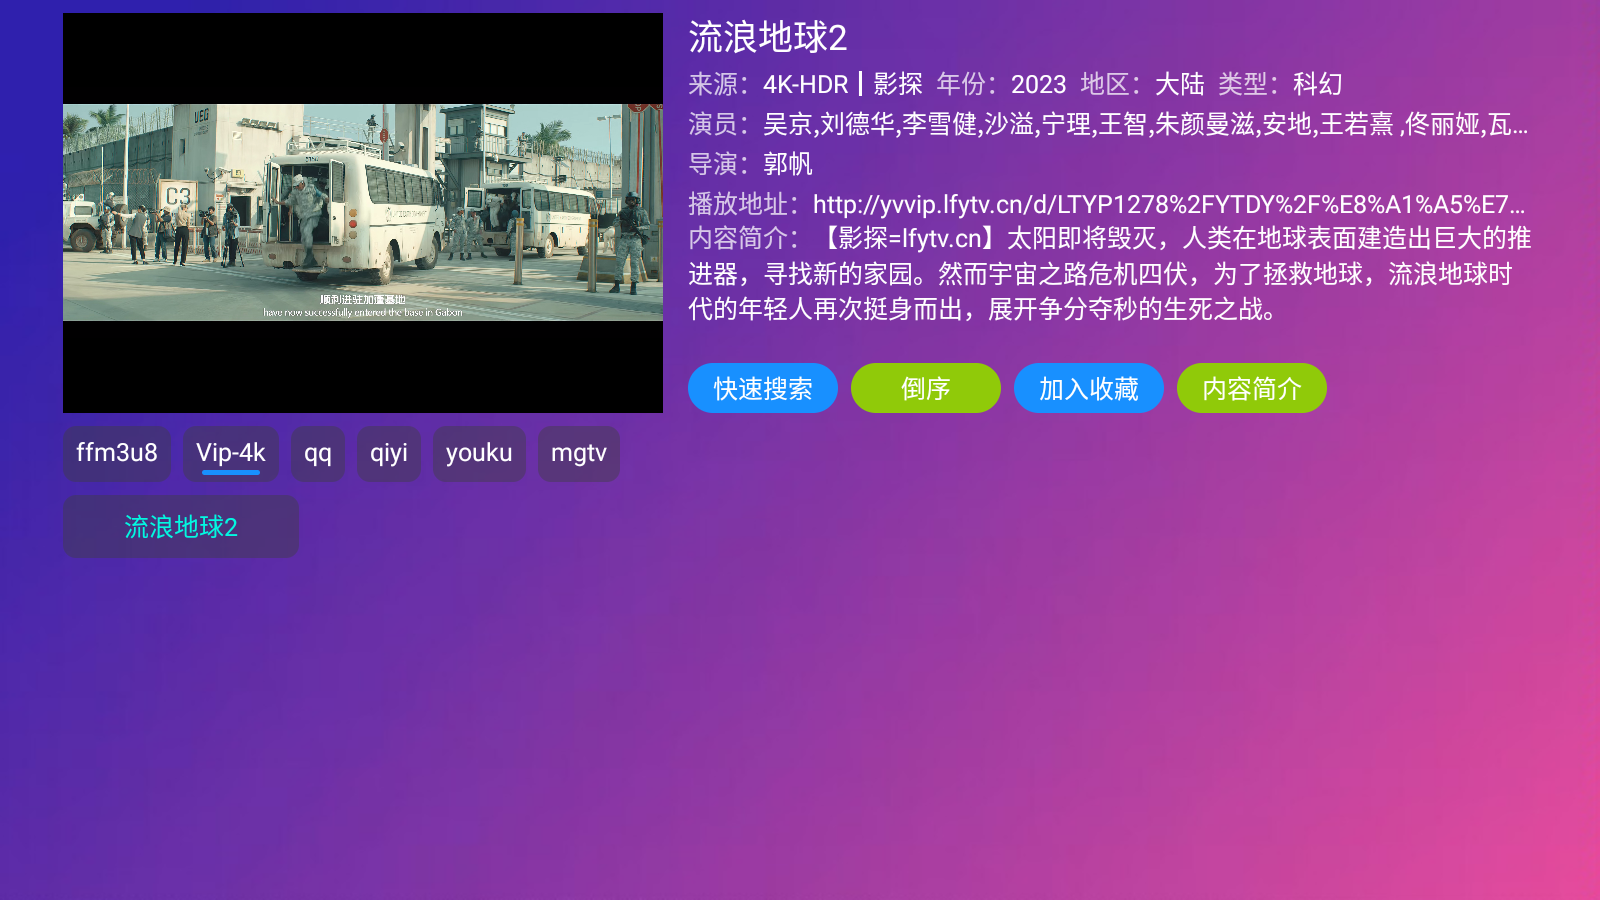Open the qiyi source line
The image size is (1600, 900).
point(389,453)
